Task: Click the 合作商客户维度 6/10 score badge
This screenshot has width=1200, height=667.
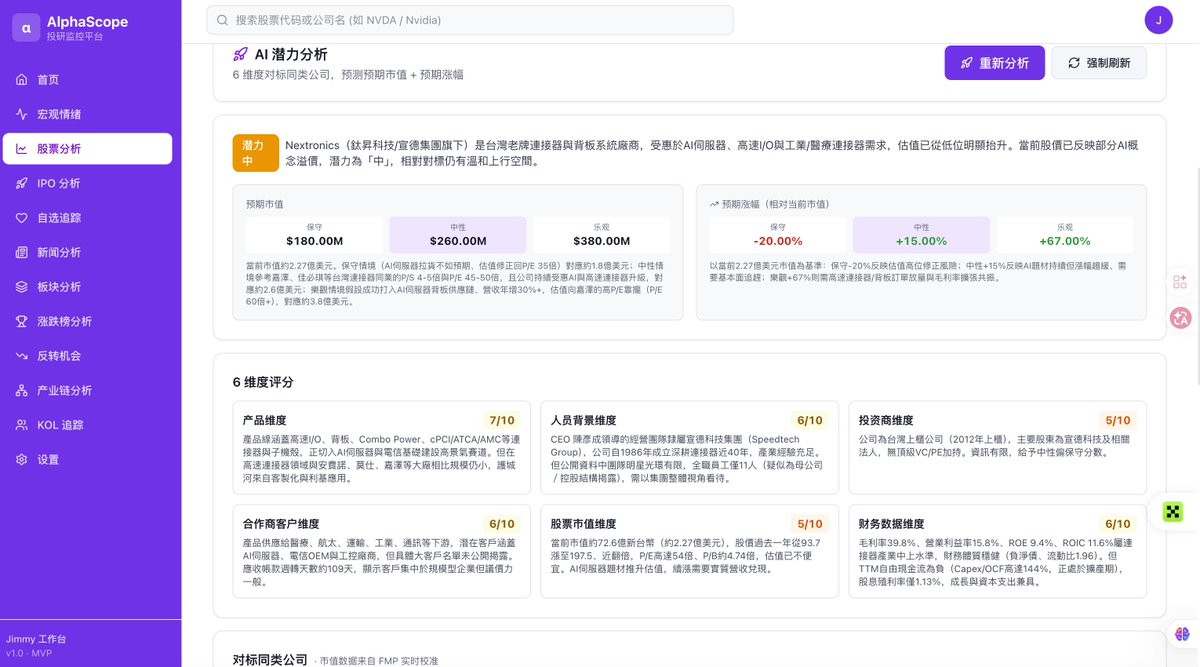Action: point(502,524)
